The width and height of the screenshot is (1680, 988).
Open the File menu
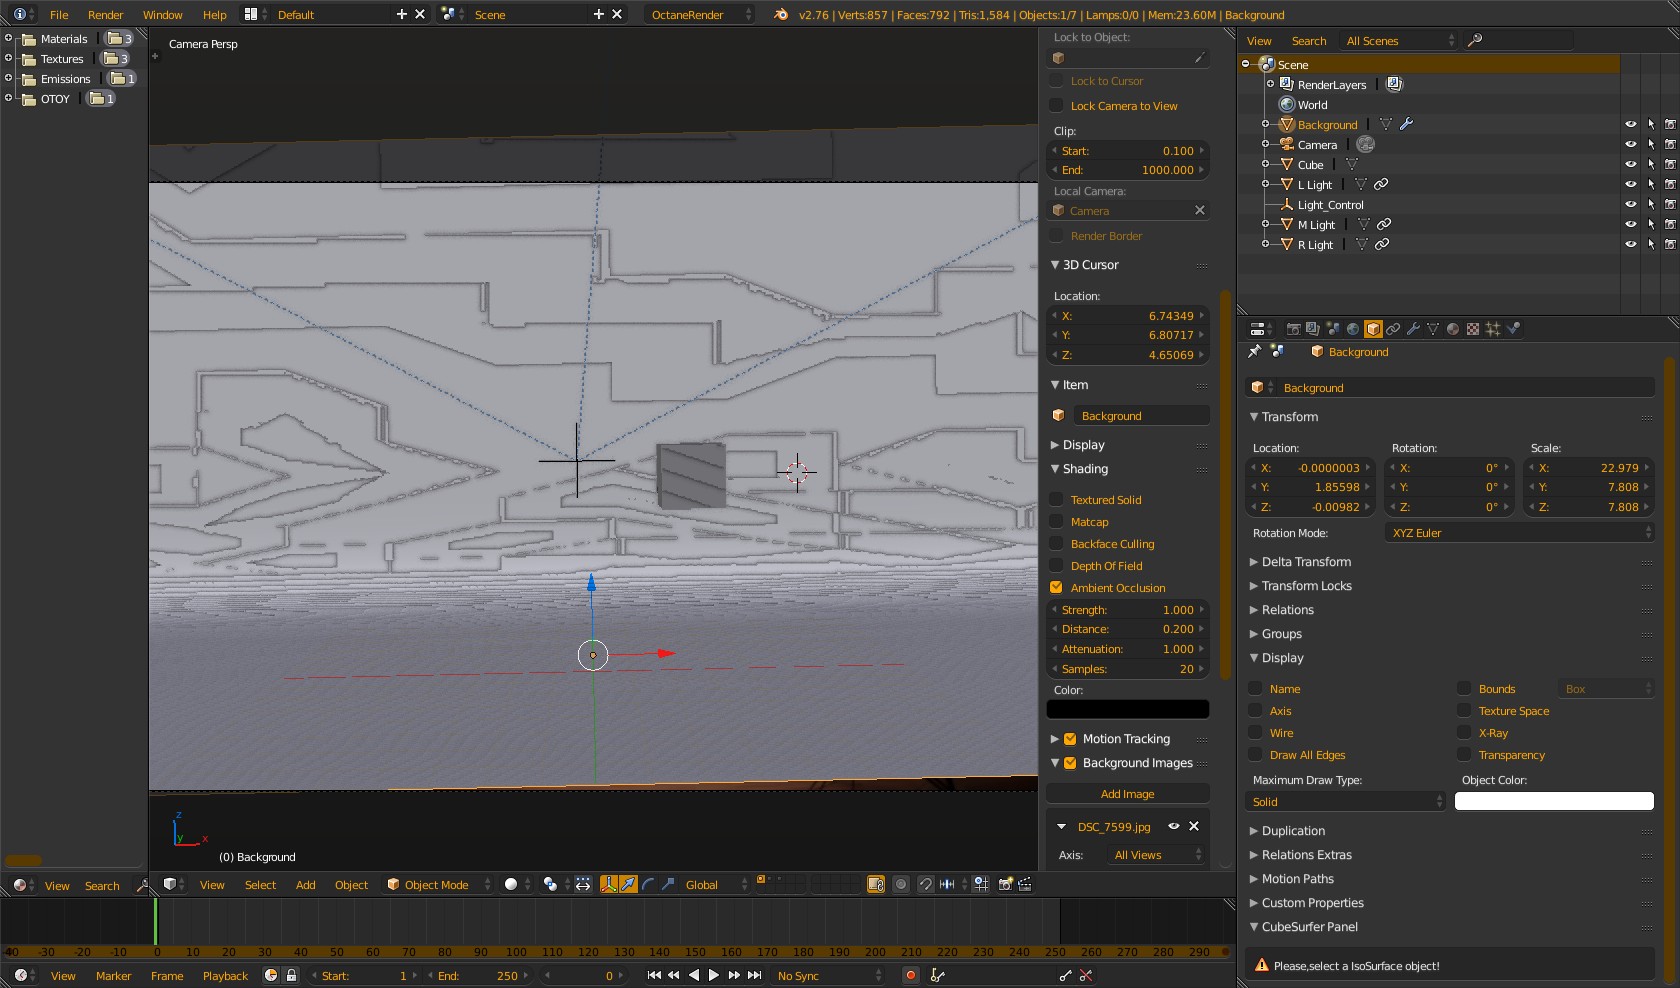click(59, 15)
